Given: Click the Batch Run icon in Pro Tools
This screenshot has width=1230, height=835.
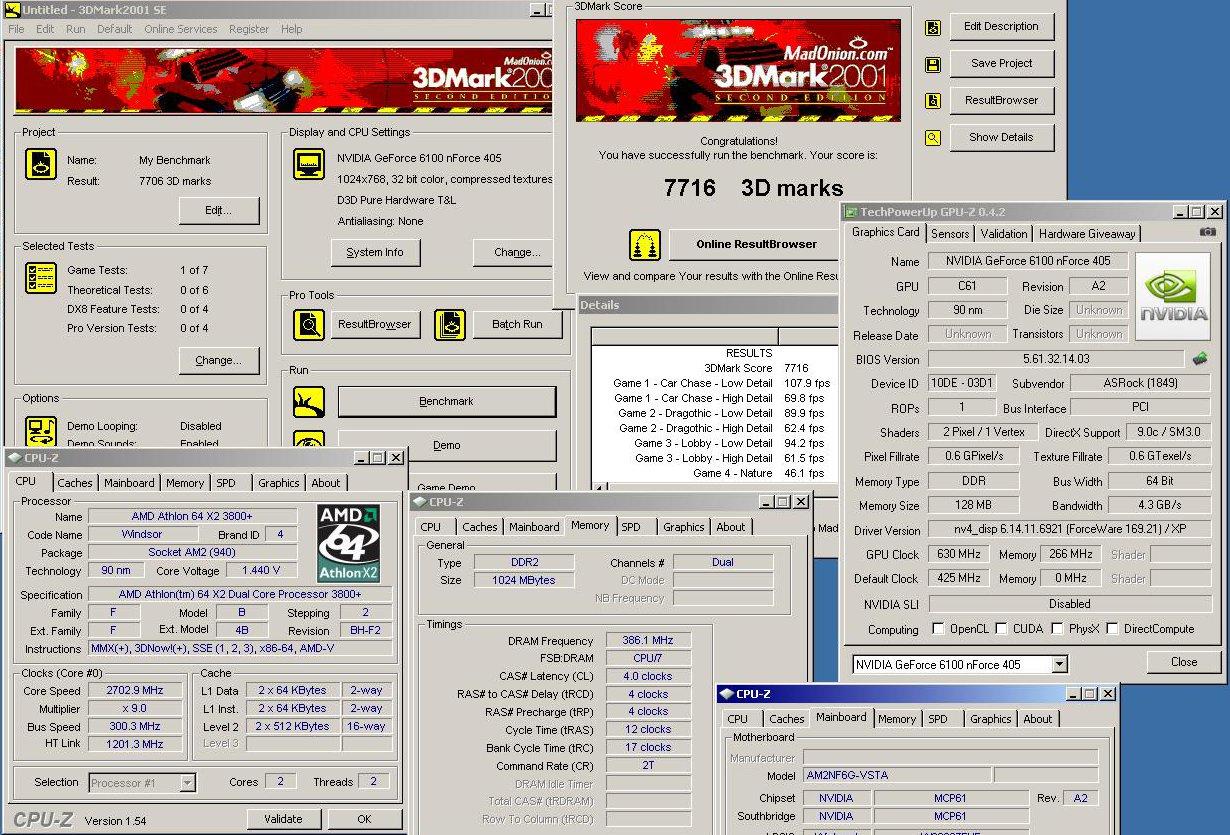Looking at the screenshot, I should tap(451, 324).
